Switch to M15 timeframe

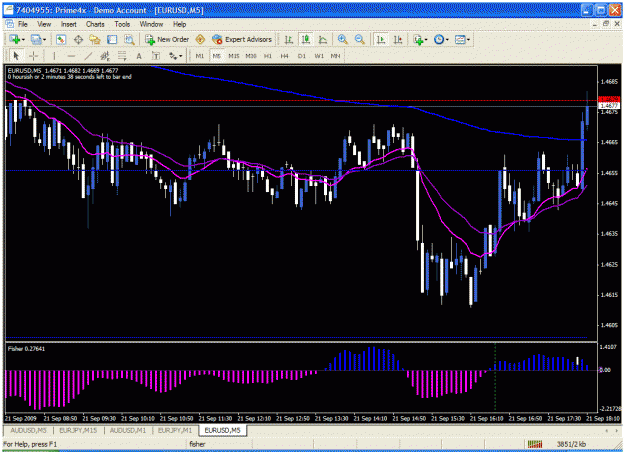tap(234, 56)
